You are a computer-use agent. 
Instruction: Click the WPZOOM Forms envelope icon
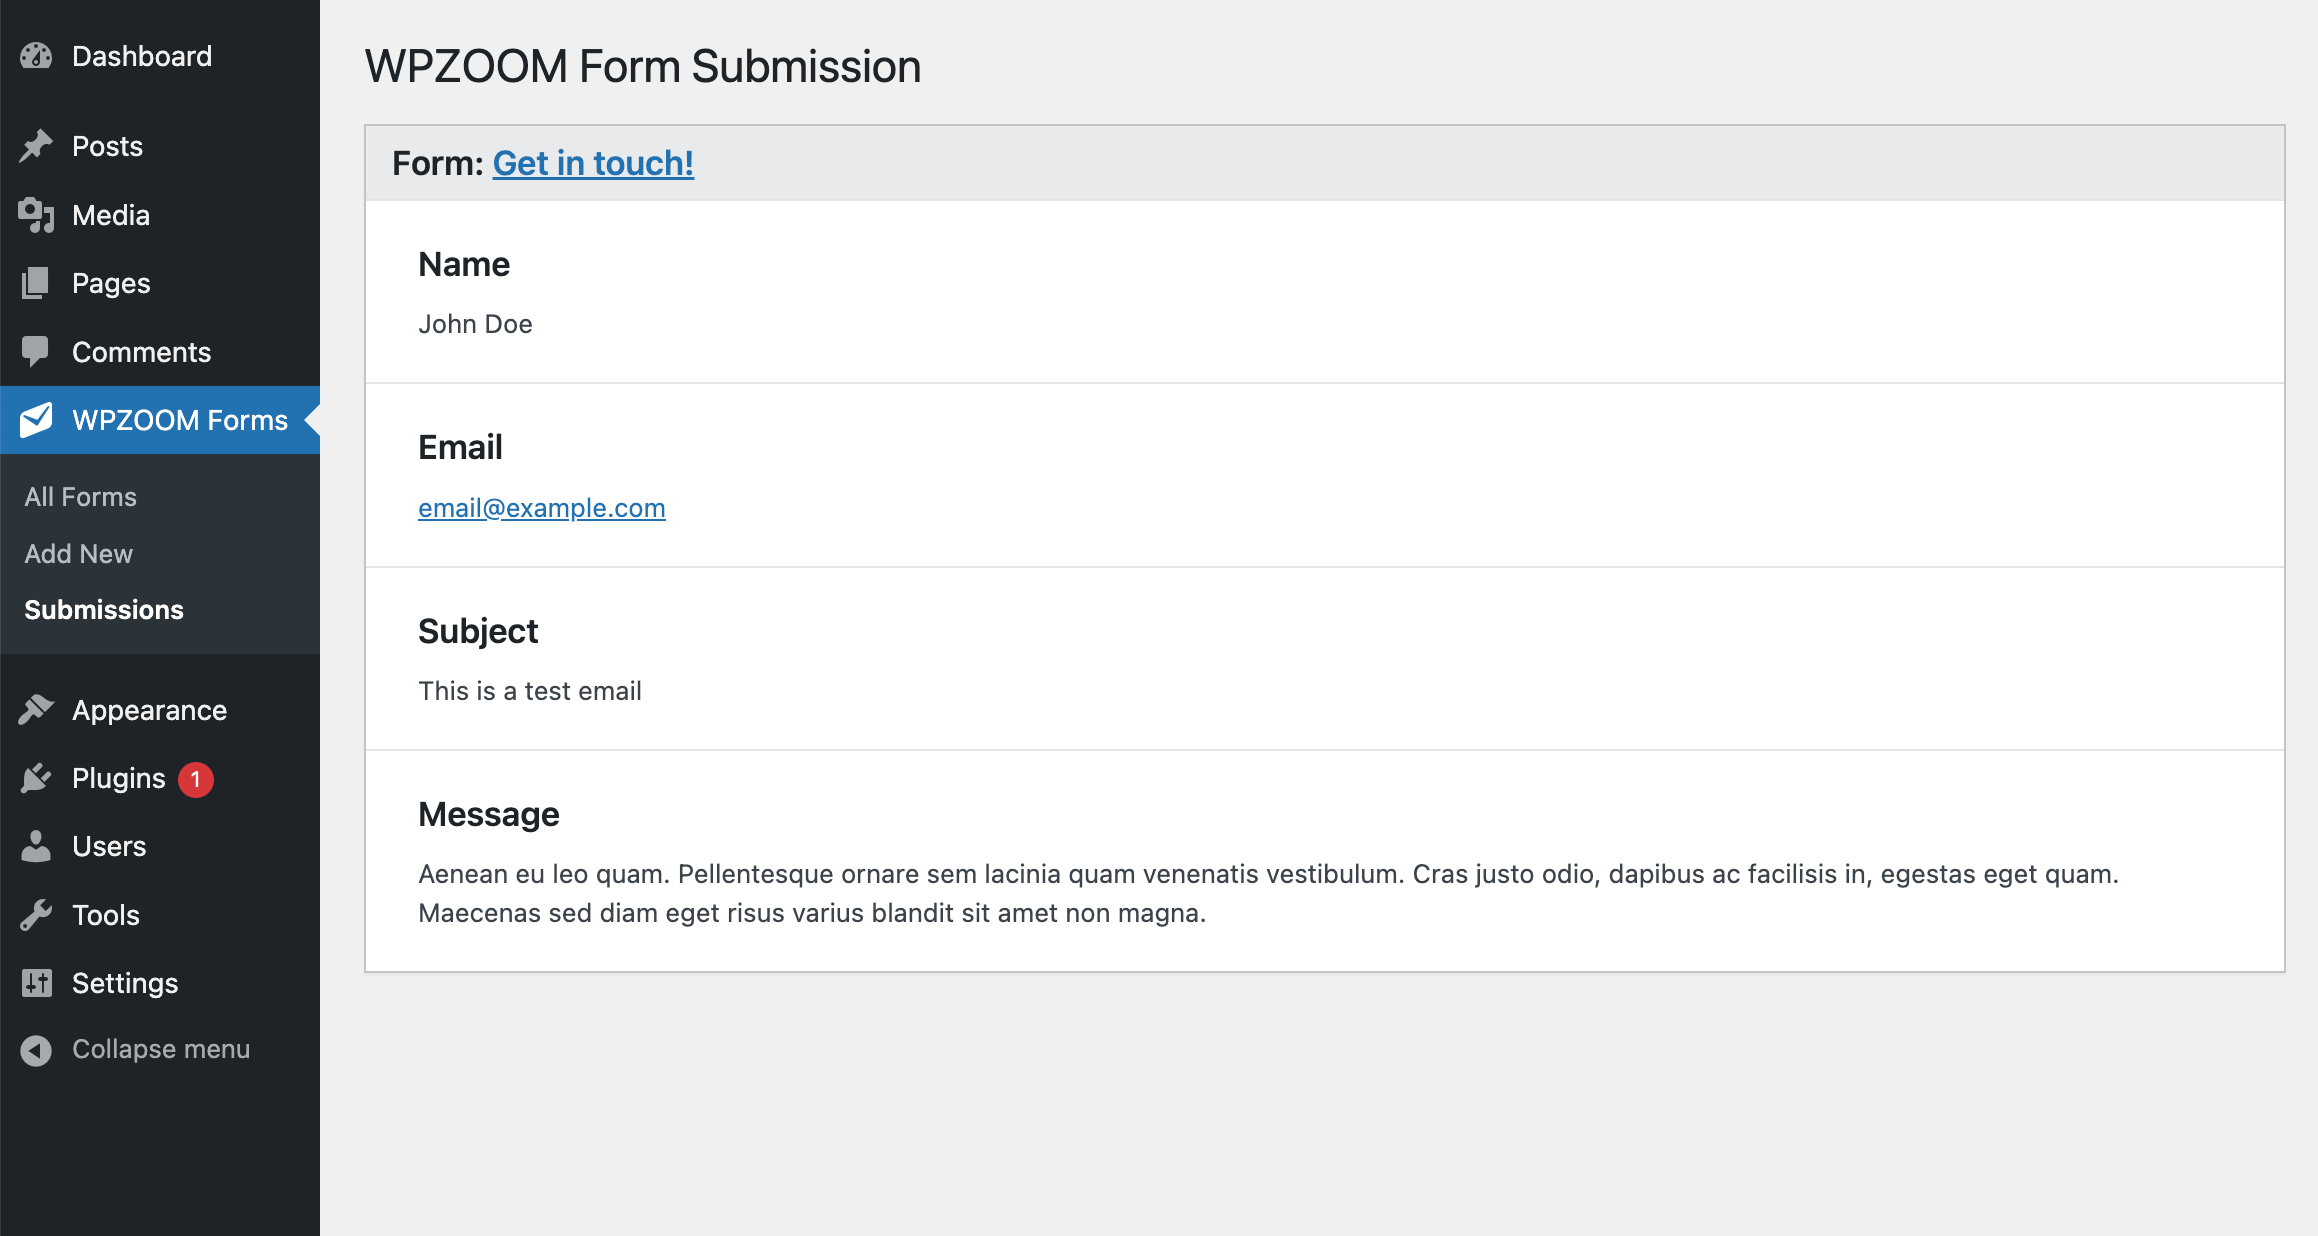pyautogui.click(x=36, y=420)
